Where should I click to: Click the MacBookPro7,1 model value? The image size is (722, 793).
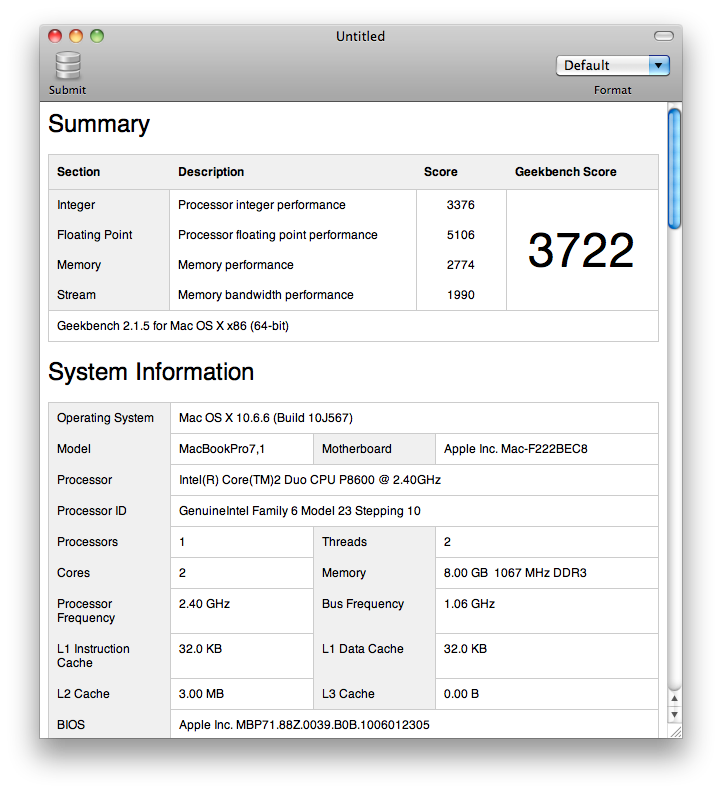[222, 449]
